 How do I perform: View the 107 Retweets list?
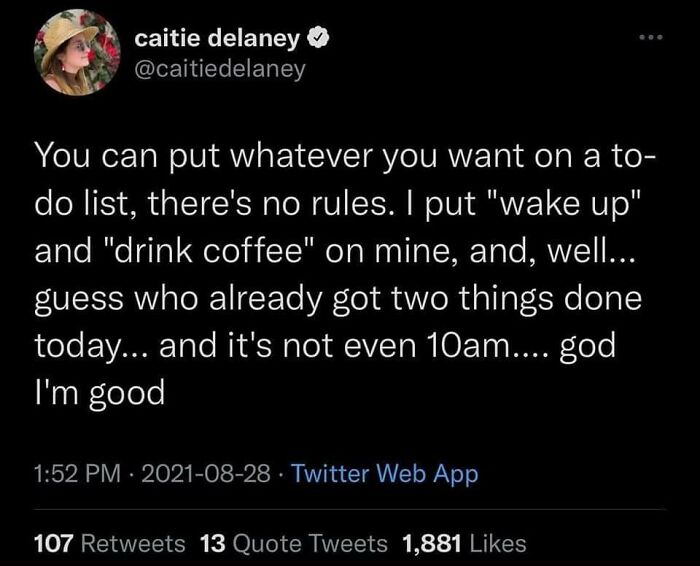click(x=109, y=542)
